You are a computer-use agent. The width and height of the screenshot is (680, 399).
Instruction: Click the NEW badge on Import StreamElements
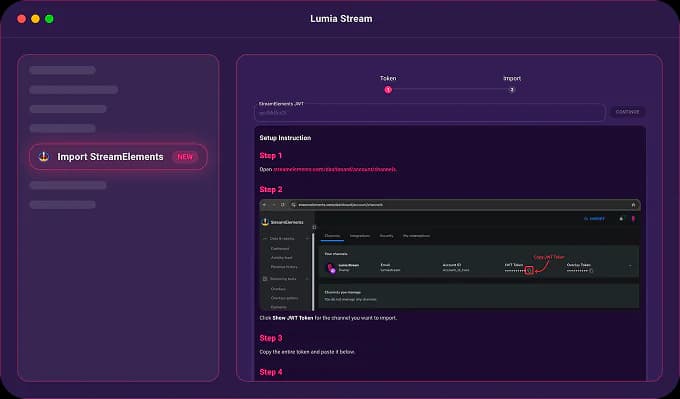tap(185, 157)
